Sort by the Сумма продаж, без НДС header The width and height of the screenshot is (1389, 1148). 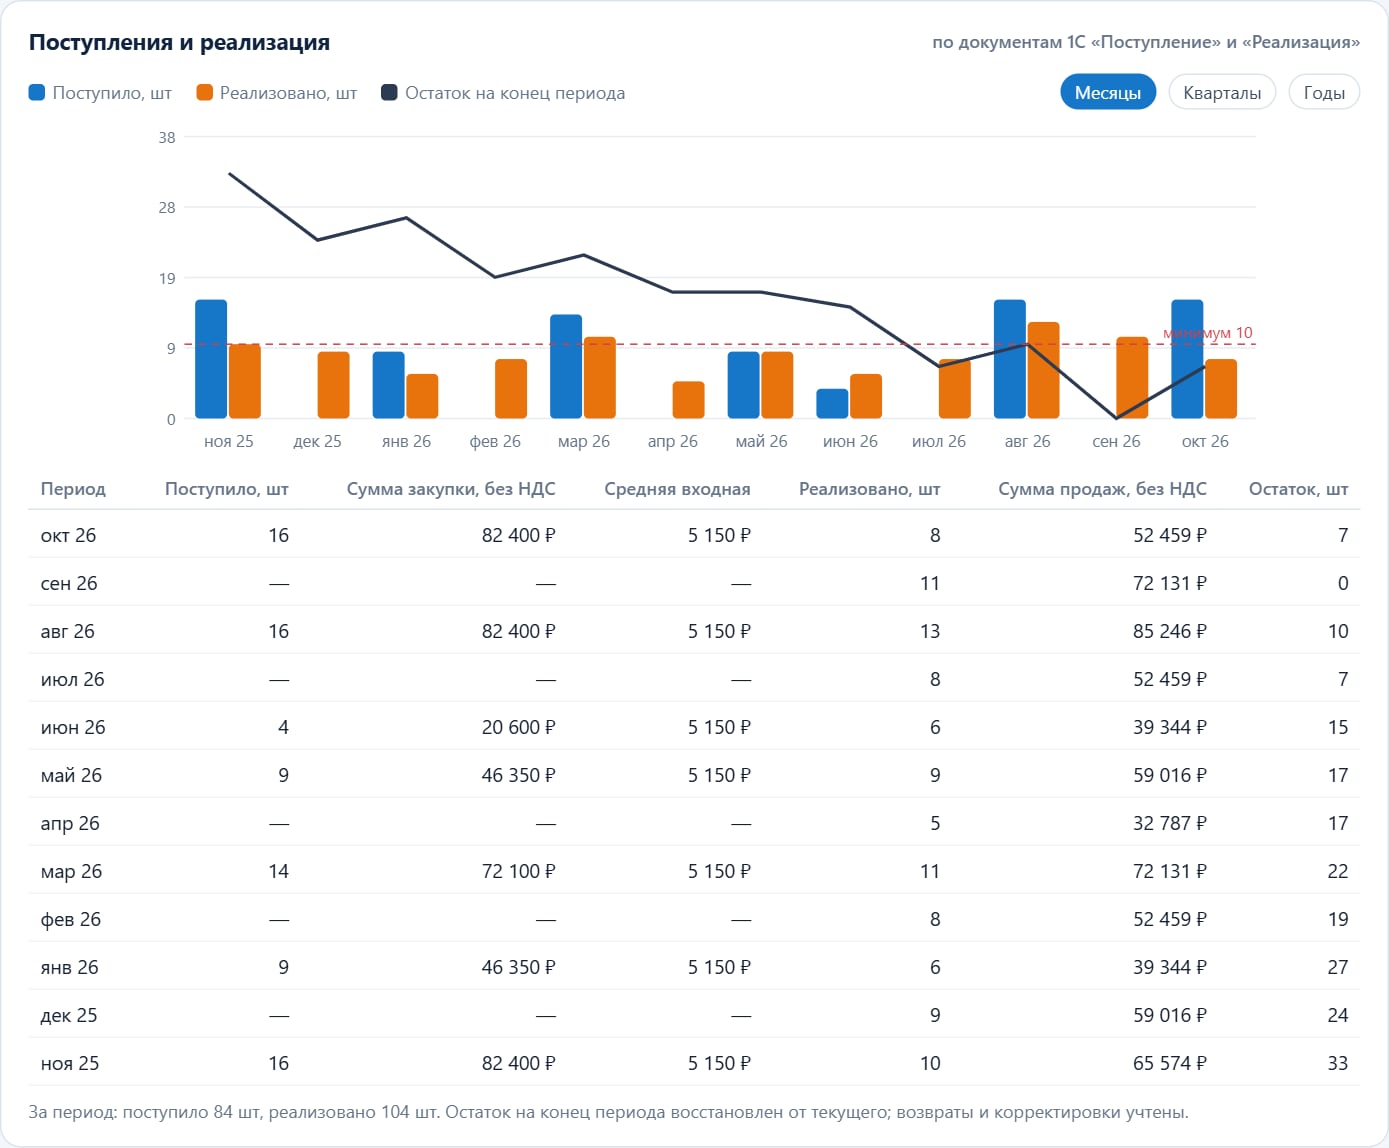pyautogui.click(x=1102, y=489)
